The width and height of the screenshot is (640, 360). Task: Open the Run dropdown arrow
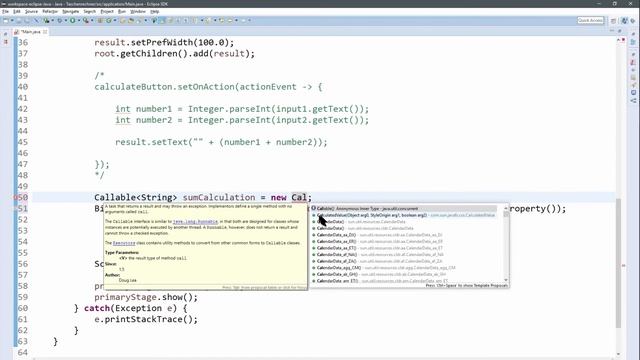pyautogui.click(x=79, y=20)
